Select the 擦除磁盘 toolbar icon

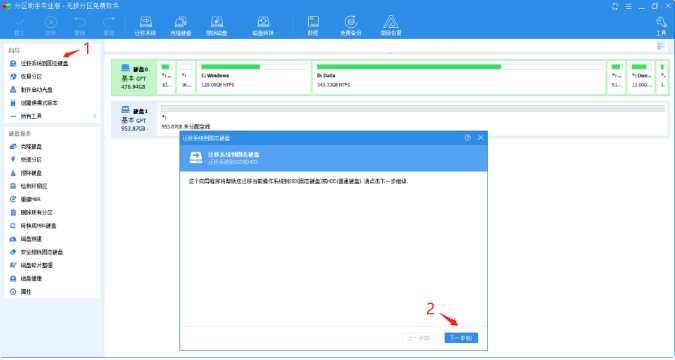217,26
